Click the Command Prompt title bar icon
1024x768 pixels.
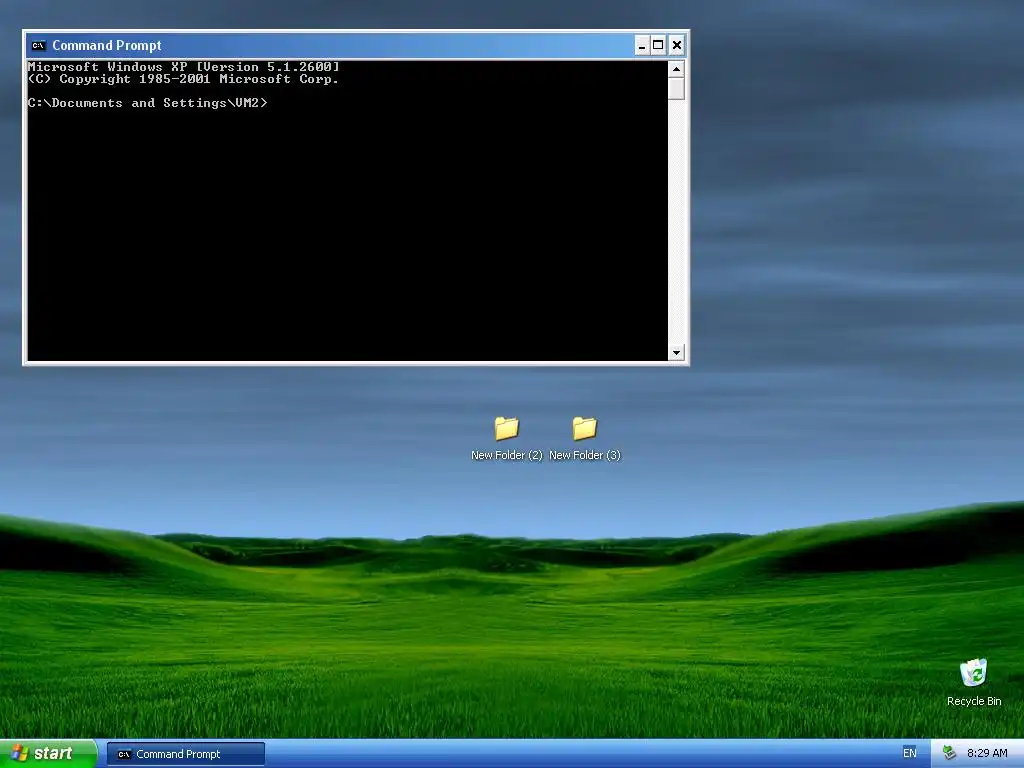39,45
